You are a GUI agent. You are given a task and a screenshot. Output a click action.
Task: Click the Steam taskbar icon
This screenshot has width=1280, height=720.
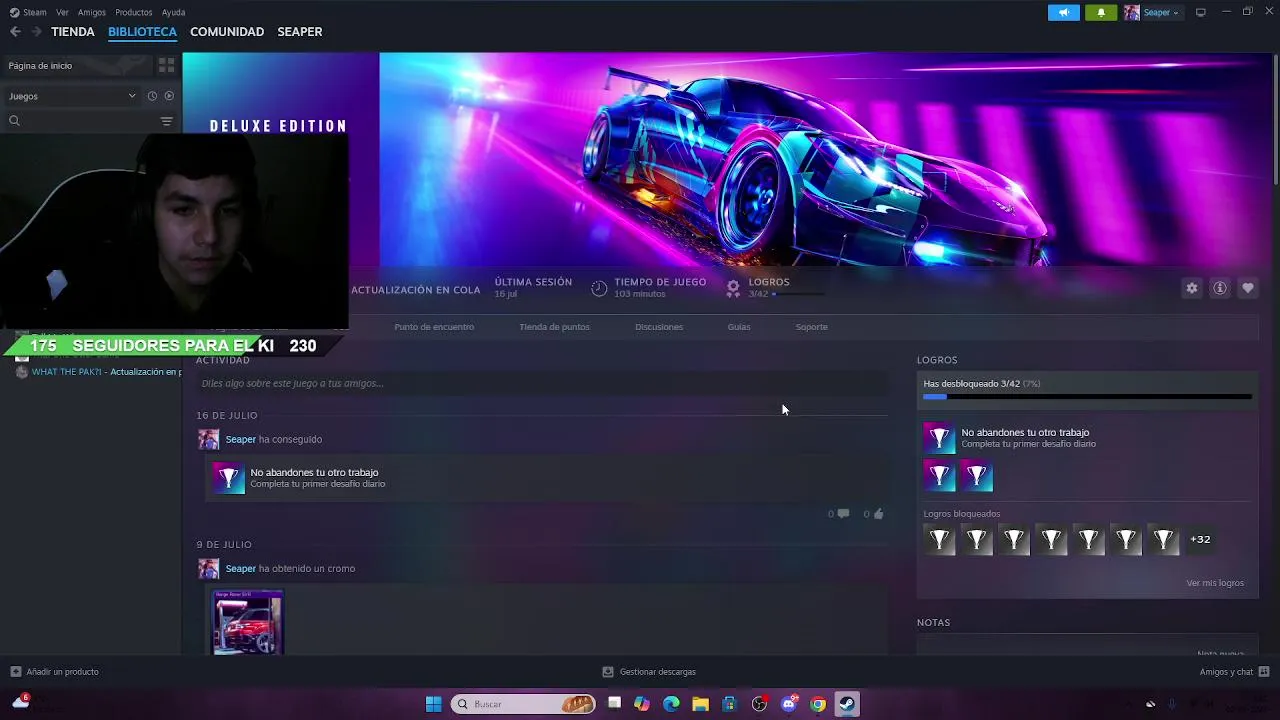click(x=847, y=704)
